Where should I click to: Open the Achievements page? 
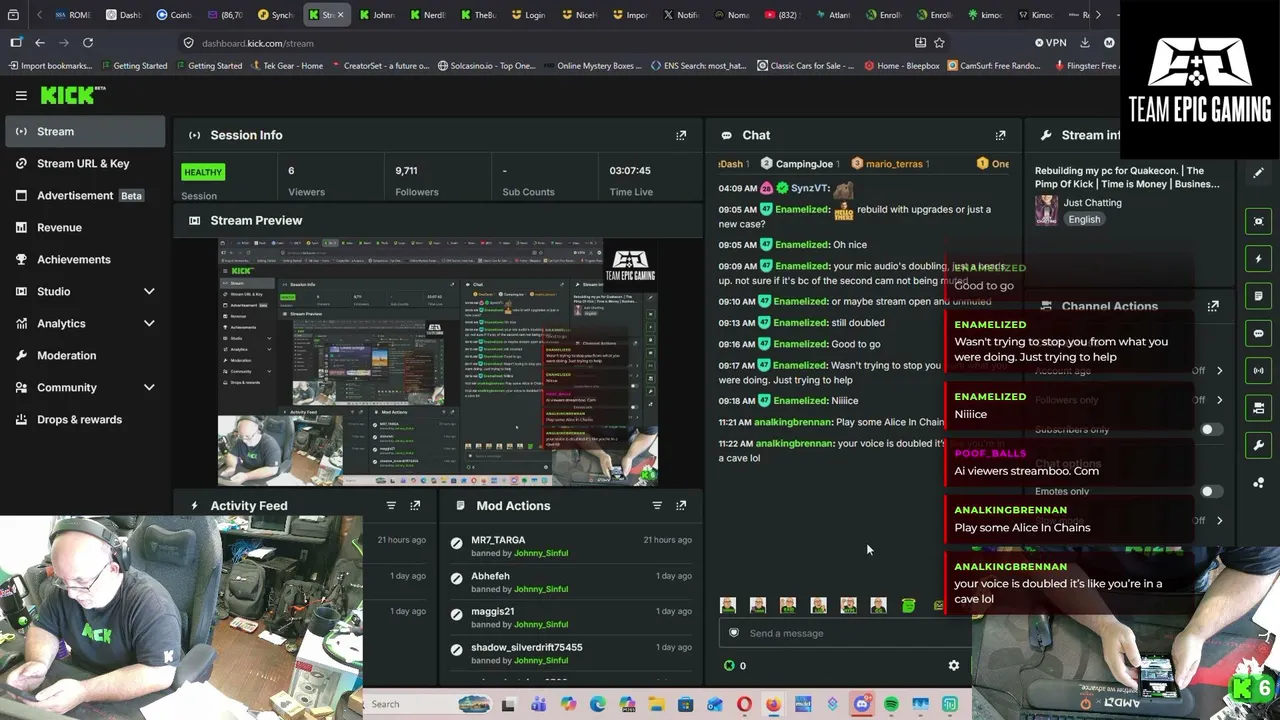tap(85, 259)
